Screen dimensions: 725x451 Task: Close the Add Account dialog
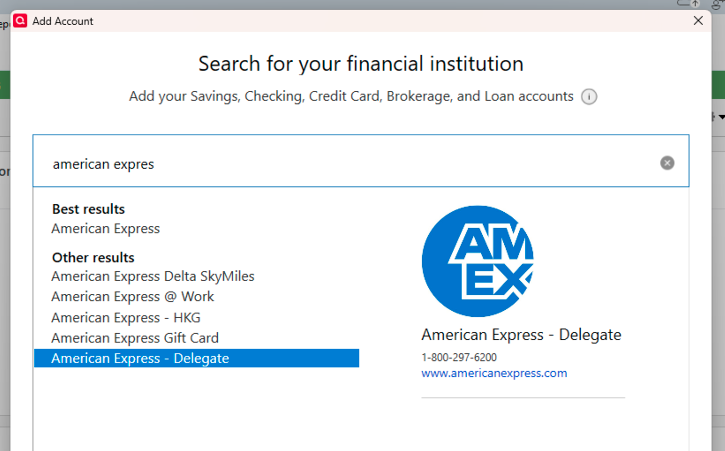pyautogui.click(x=697, y=20)
